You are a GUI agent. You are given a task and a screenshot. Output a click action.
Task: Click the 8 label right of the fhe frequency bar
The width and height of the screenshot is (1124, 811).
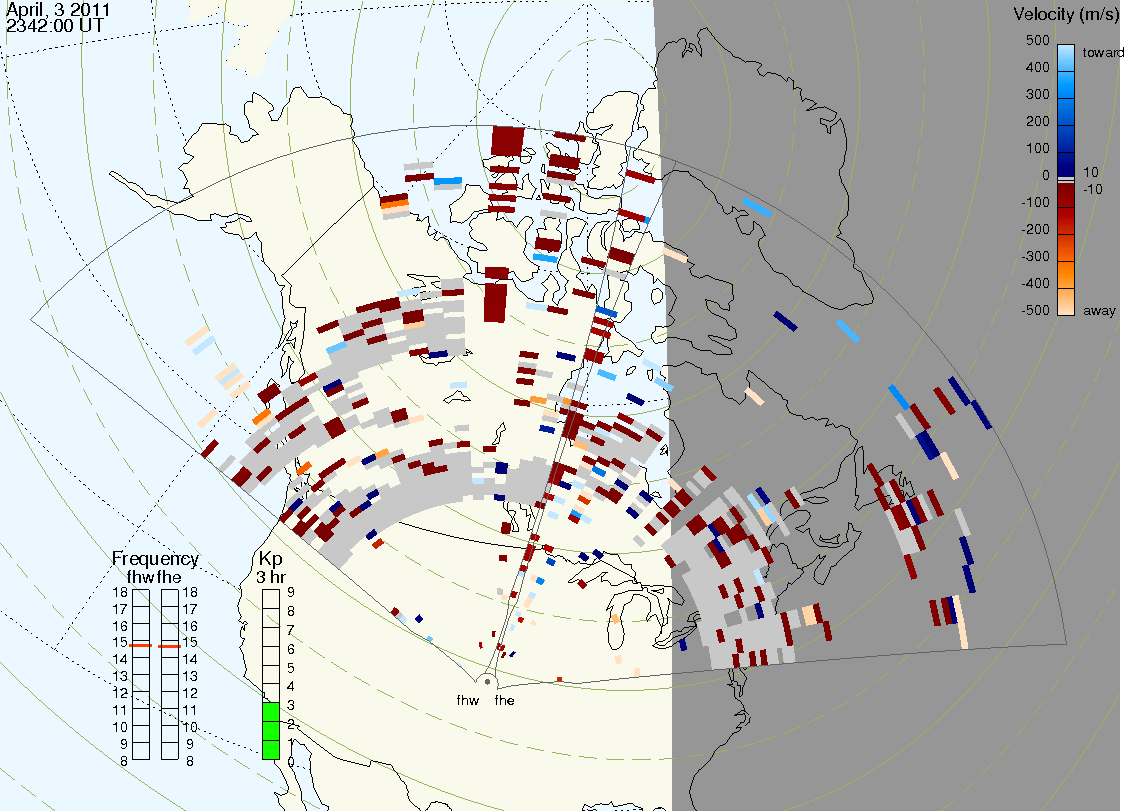click(x=189, y=761)
